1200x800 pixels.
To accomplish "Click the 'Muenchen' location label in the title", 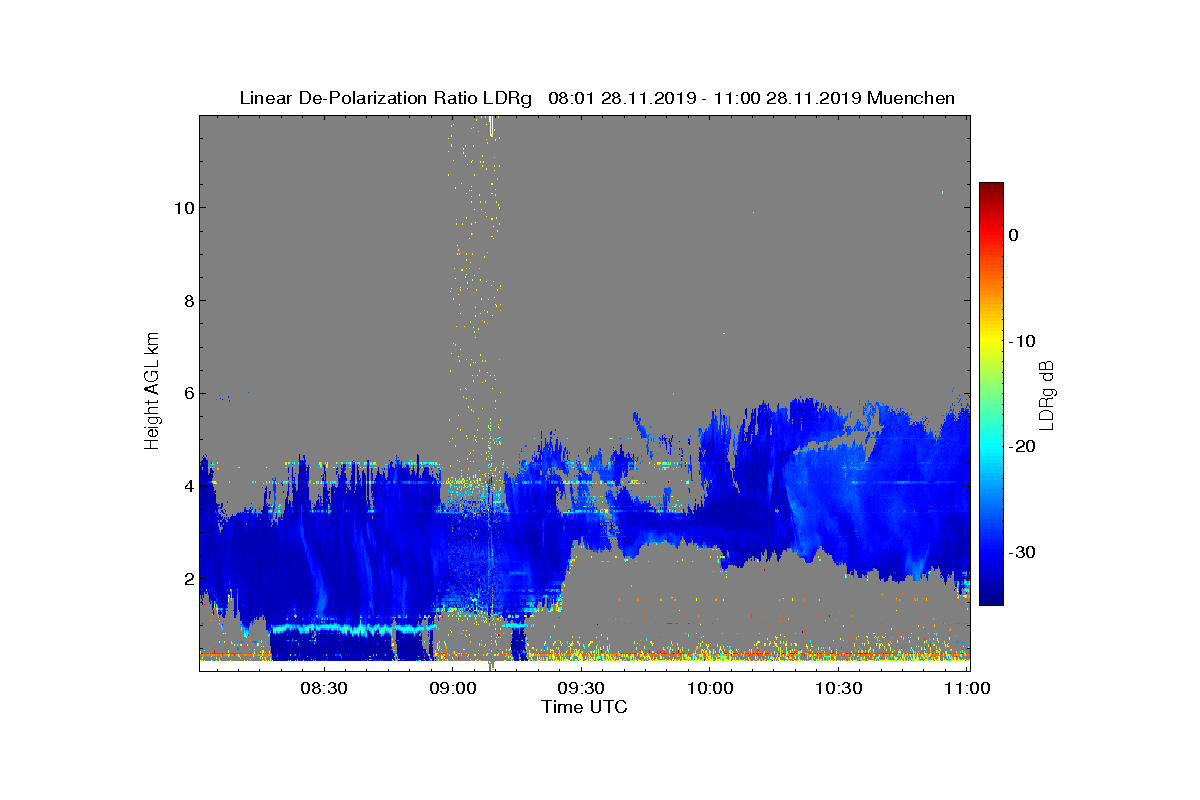I will [911, 98].
